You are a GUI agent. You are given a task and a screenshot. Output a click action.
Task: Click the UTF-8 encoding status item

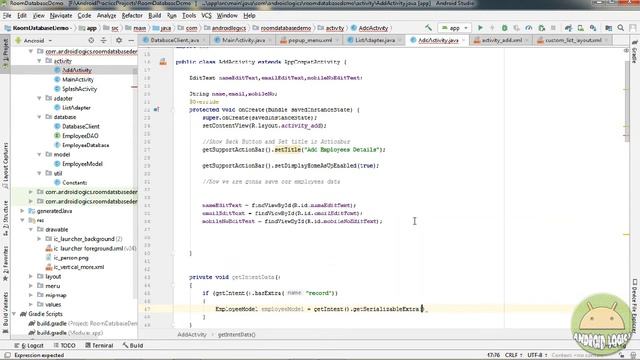pos(536,356)
